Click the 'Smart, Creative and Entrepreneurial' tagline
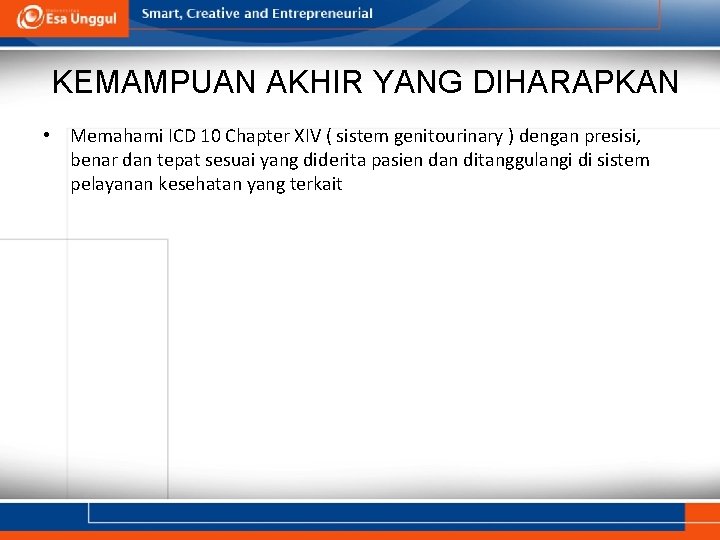Viewport: 720px width, 540px height. (257, 13)
